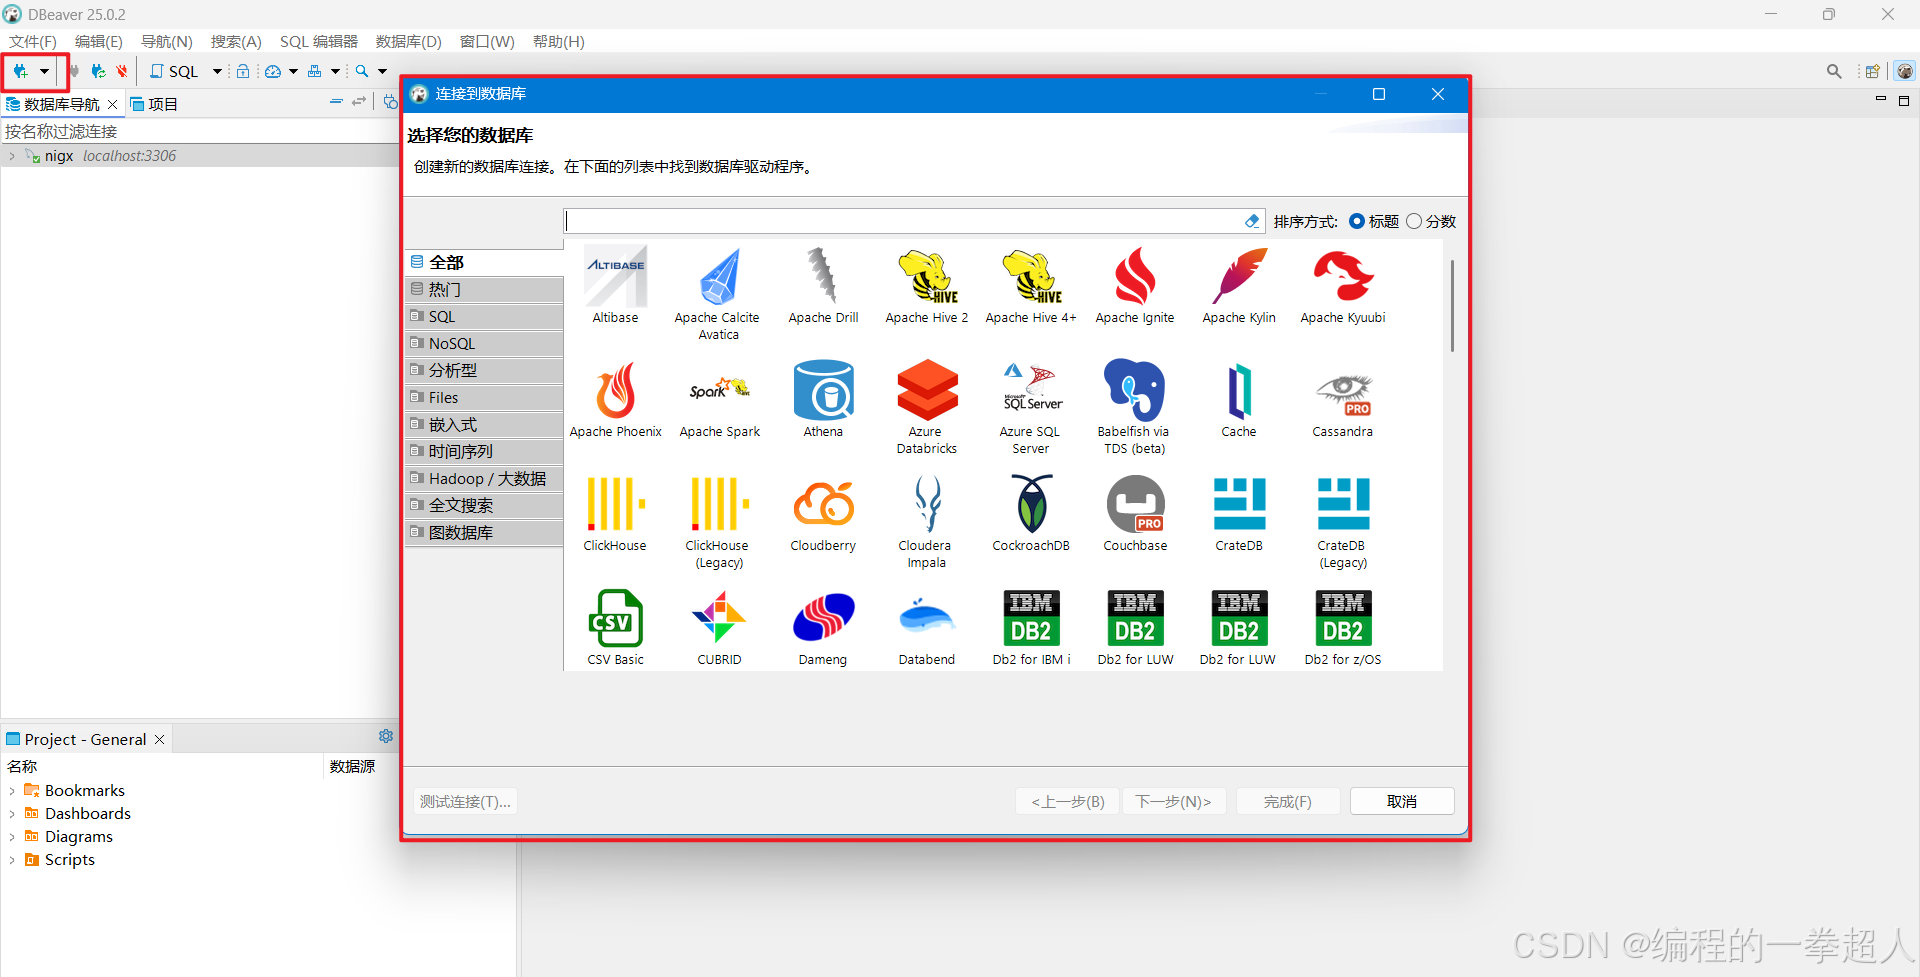Click the blue boxes tools icon
1920x977 pixels.
(315, 71)
